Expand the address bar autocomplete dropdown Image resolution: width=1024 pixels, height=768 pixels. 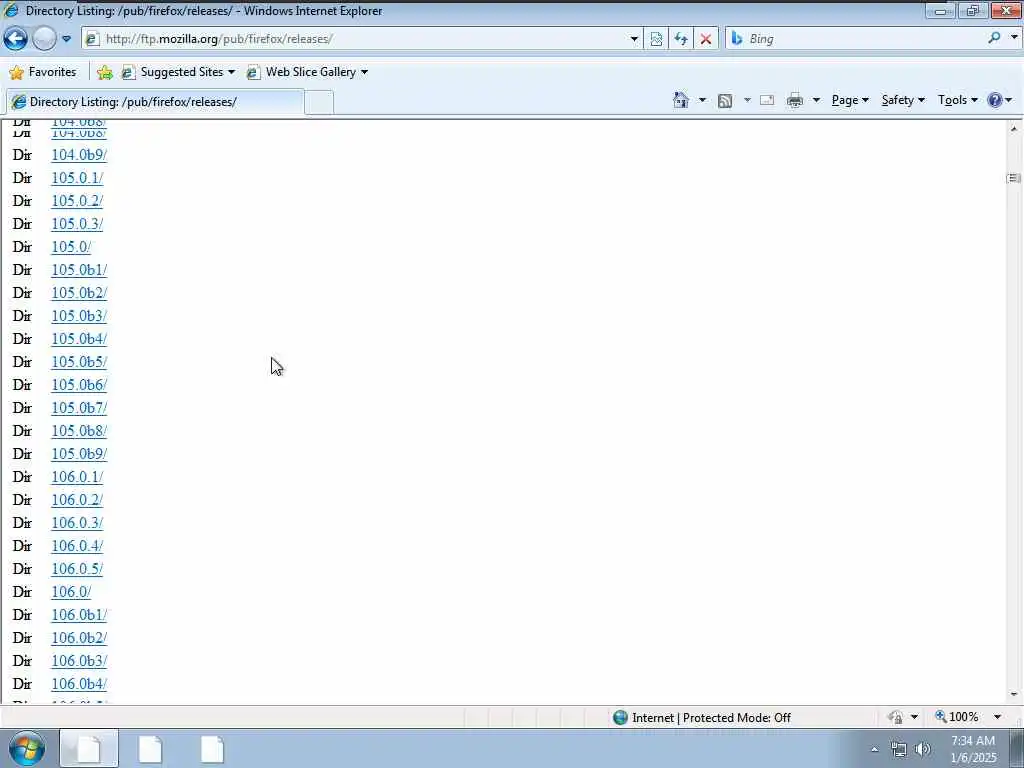click(633, 39)
